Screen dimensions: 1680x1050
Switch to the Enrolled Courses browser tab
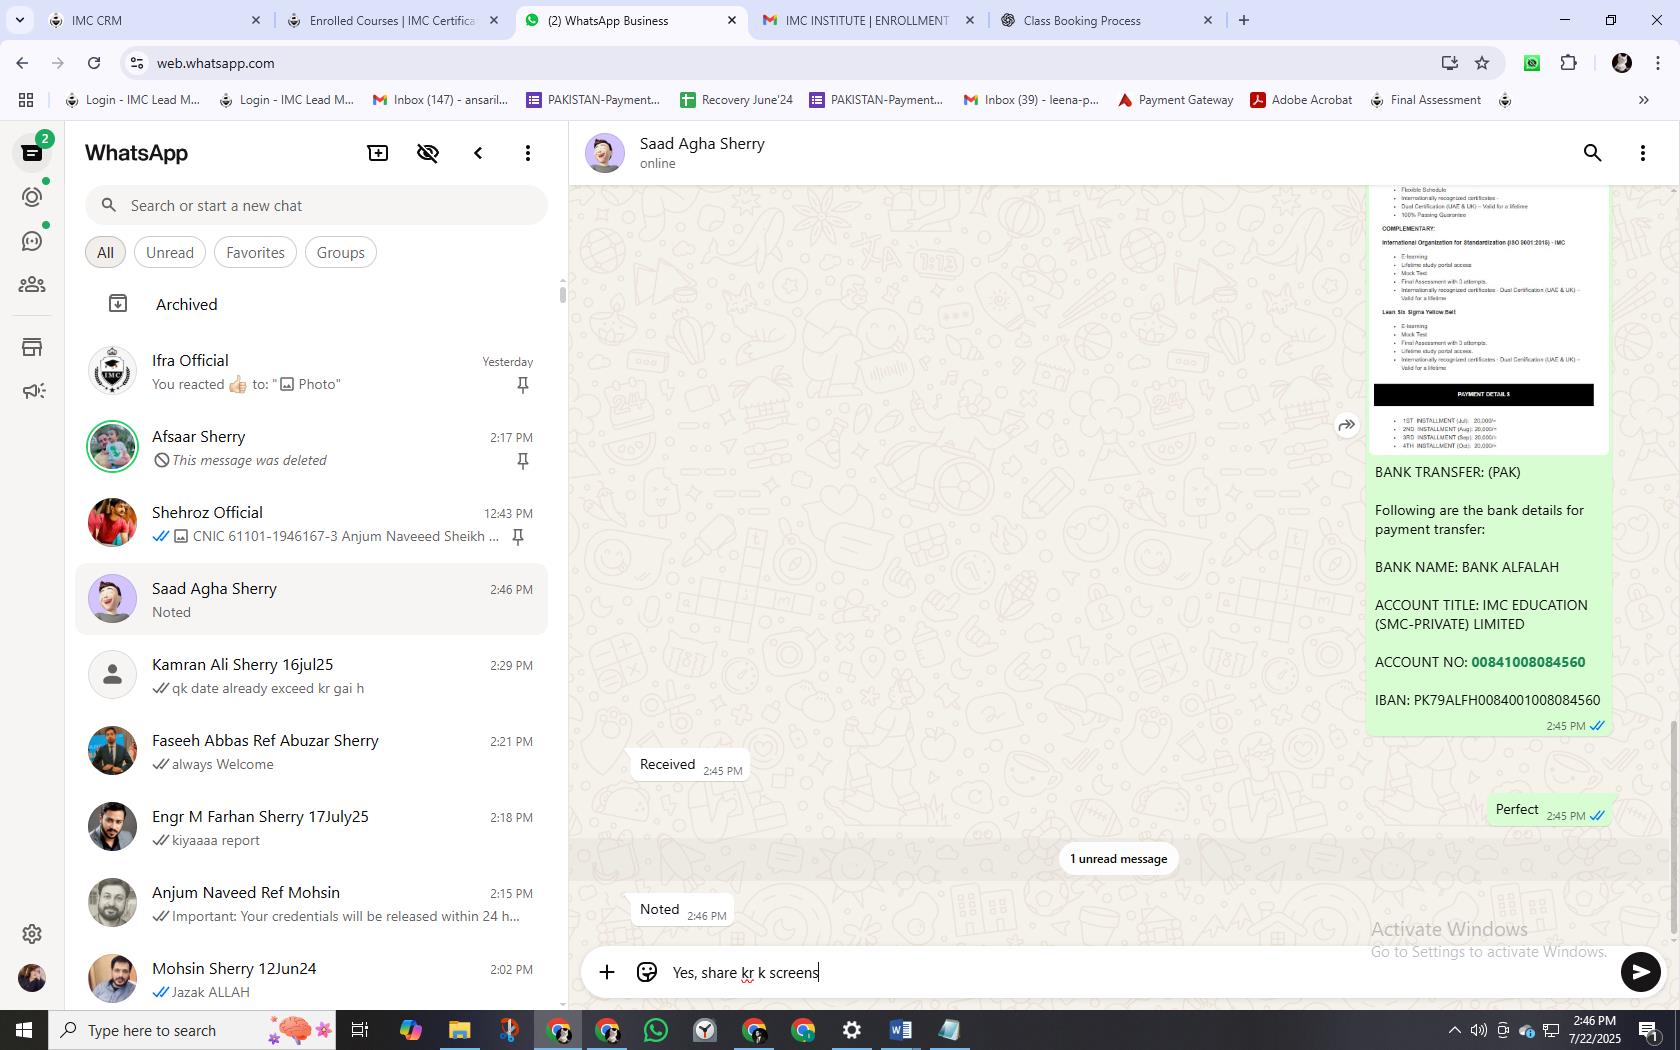coord(392,20)
